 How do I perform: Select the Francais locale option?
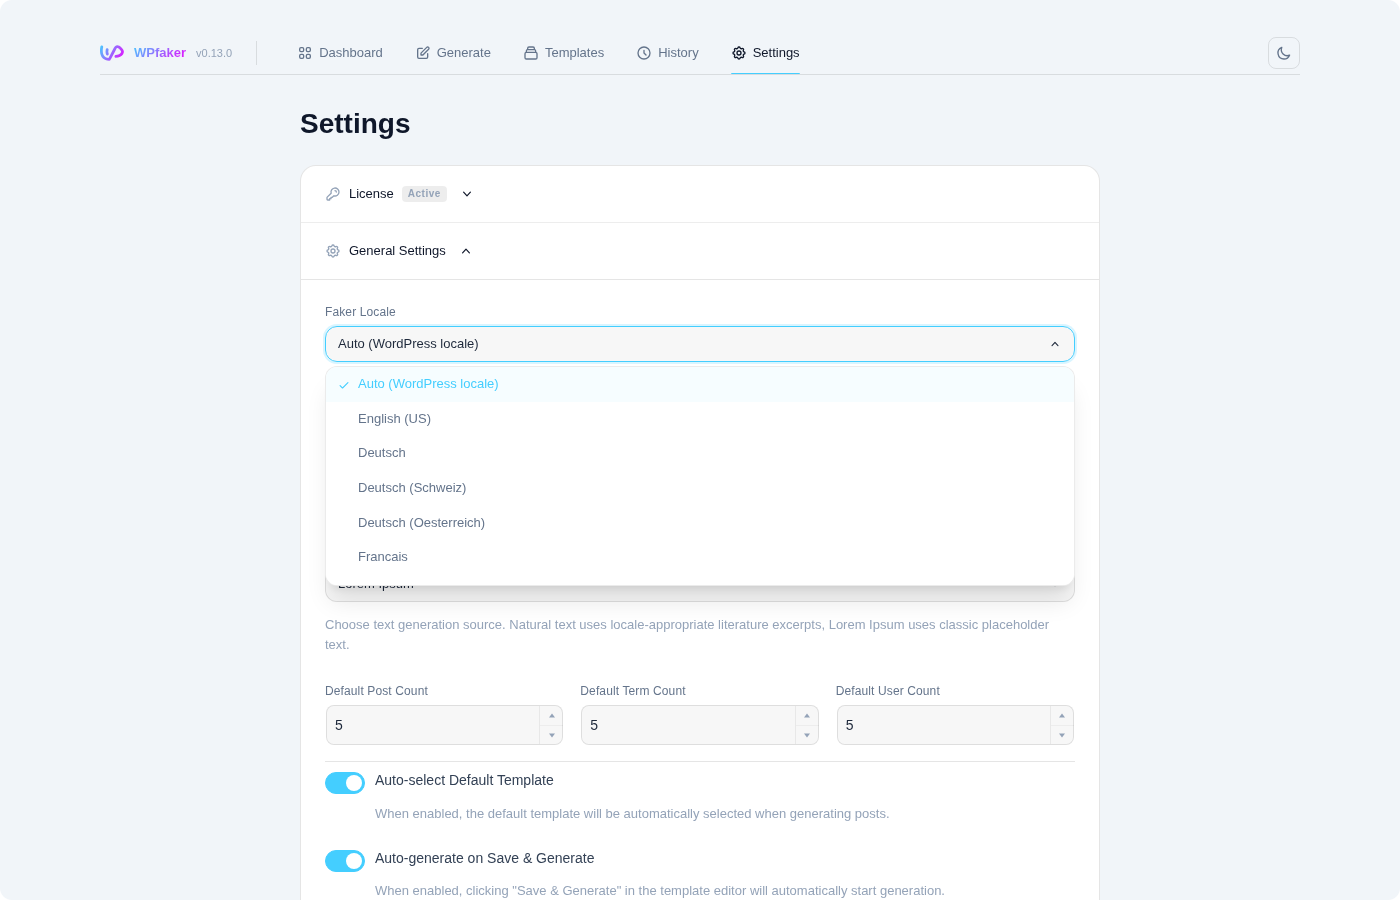[383, 557]
